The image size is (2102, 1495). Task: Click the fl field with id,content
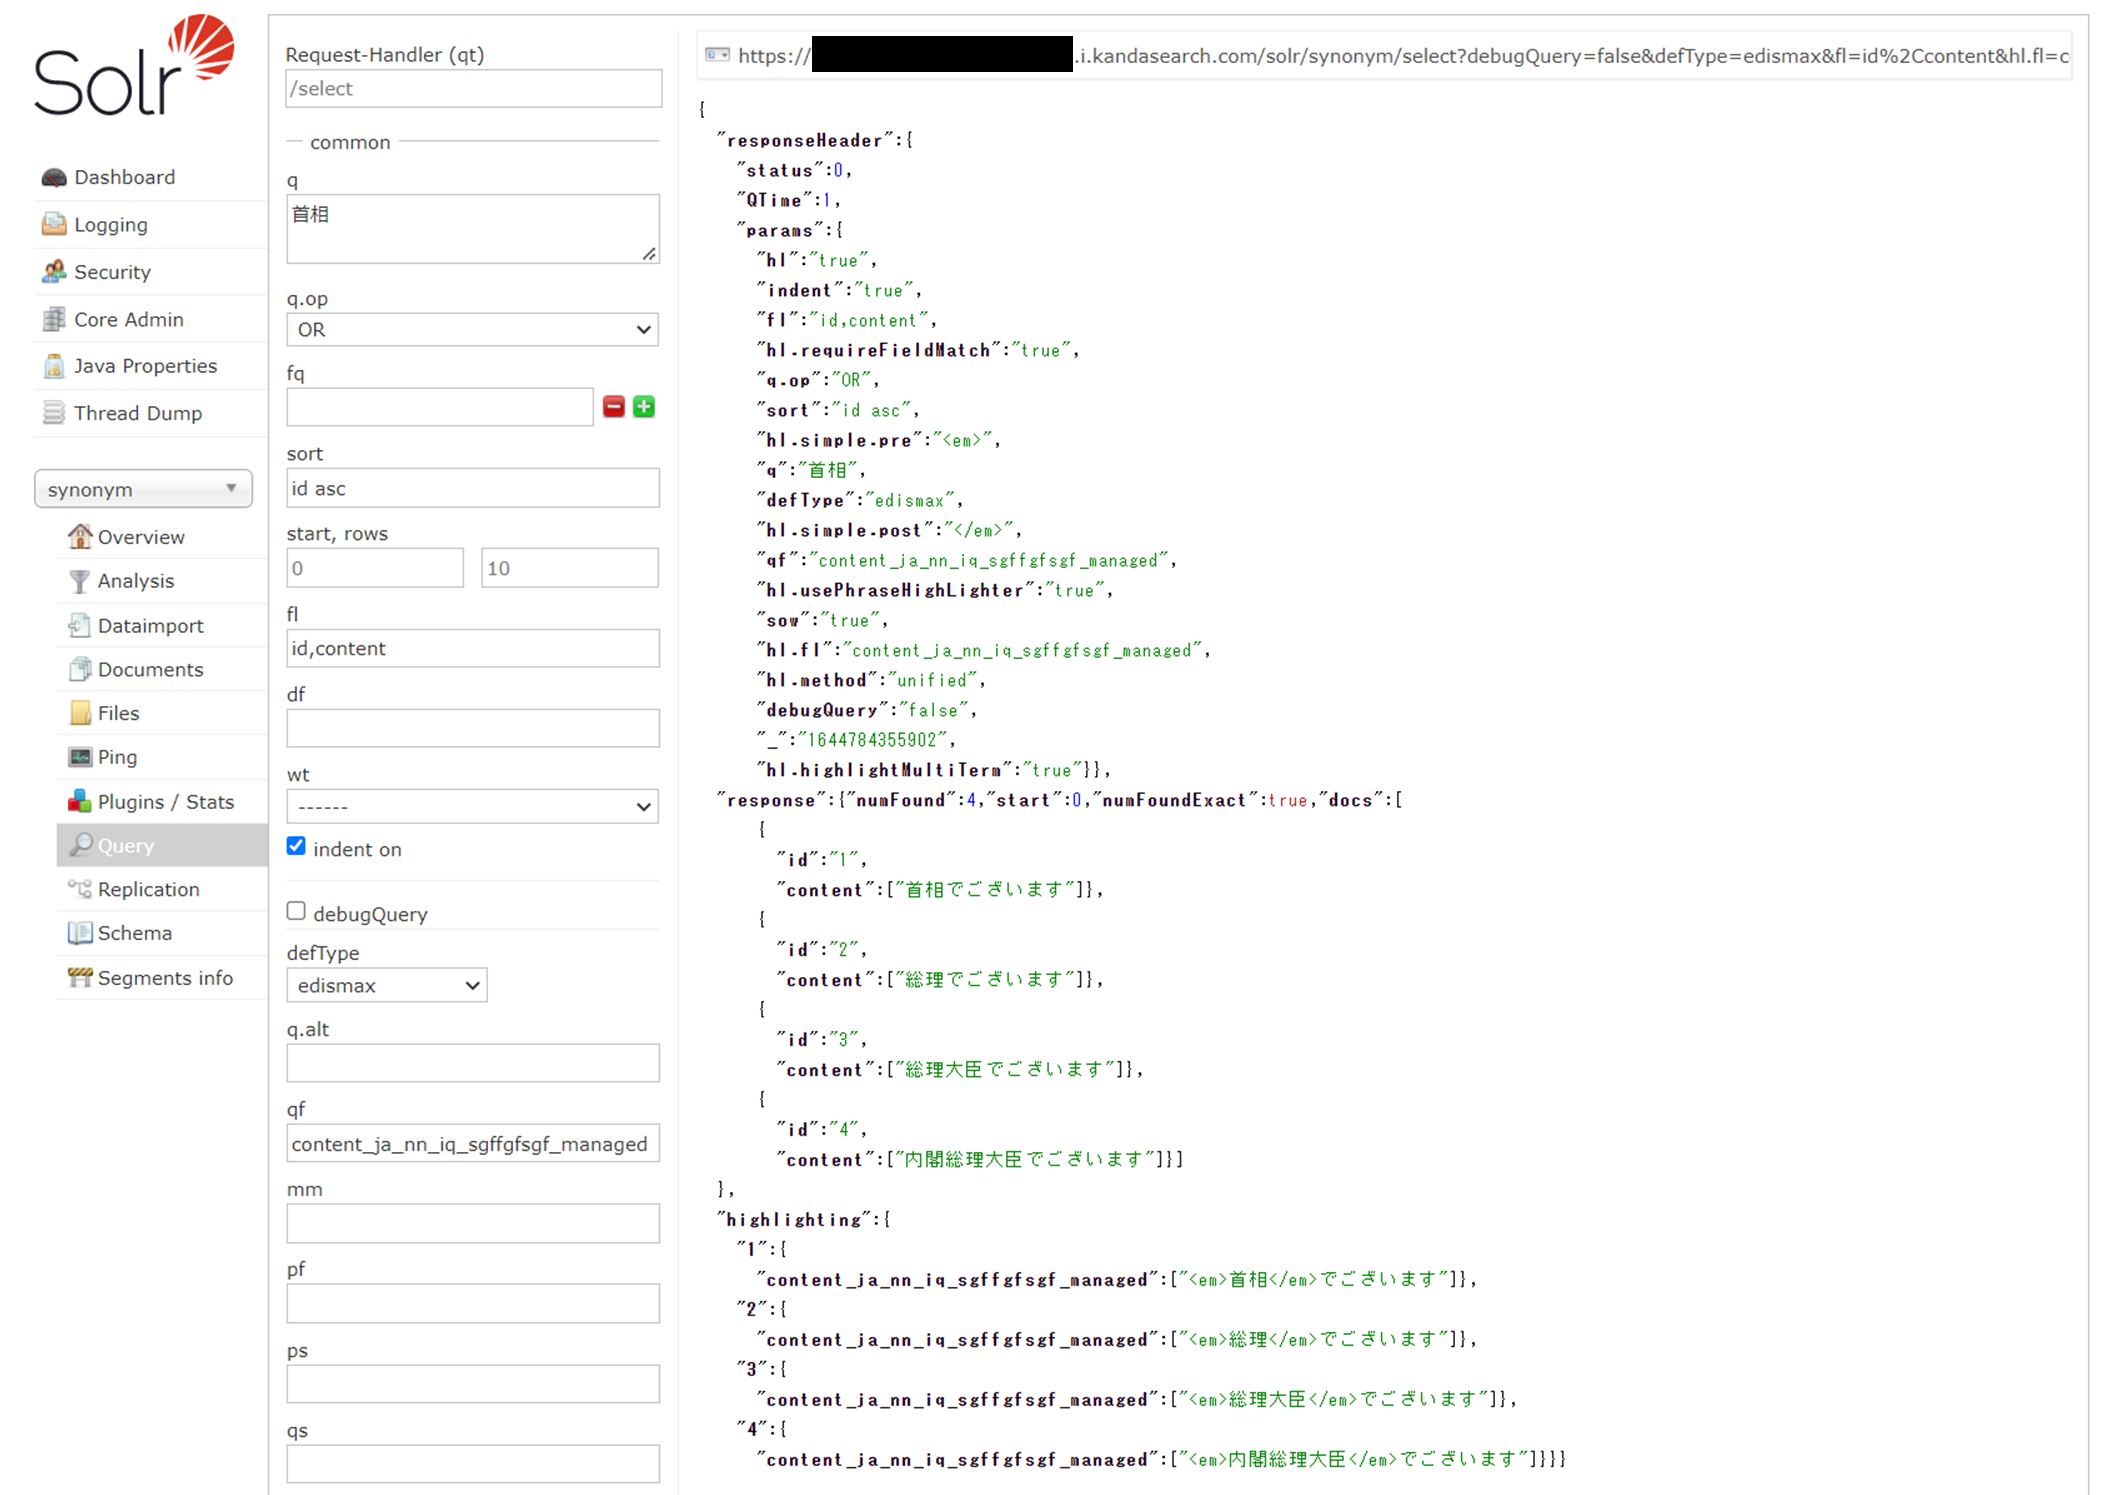coord(472,648)
